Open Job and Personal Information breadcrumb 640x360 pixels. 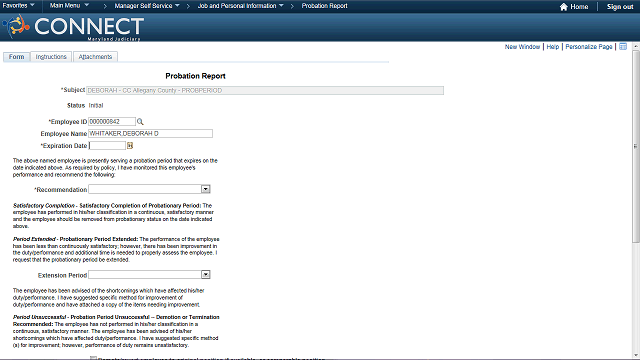tap(240, 6)
